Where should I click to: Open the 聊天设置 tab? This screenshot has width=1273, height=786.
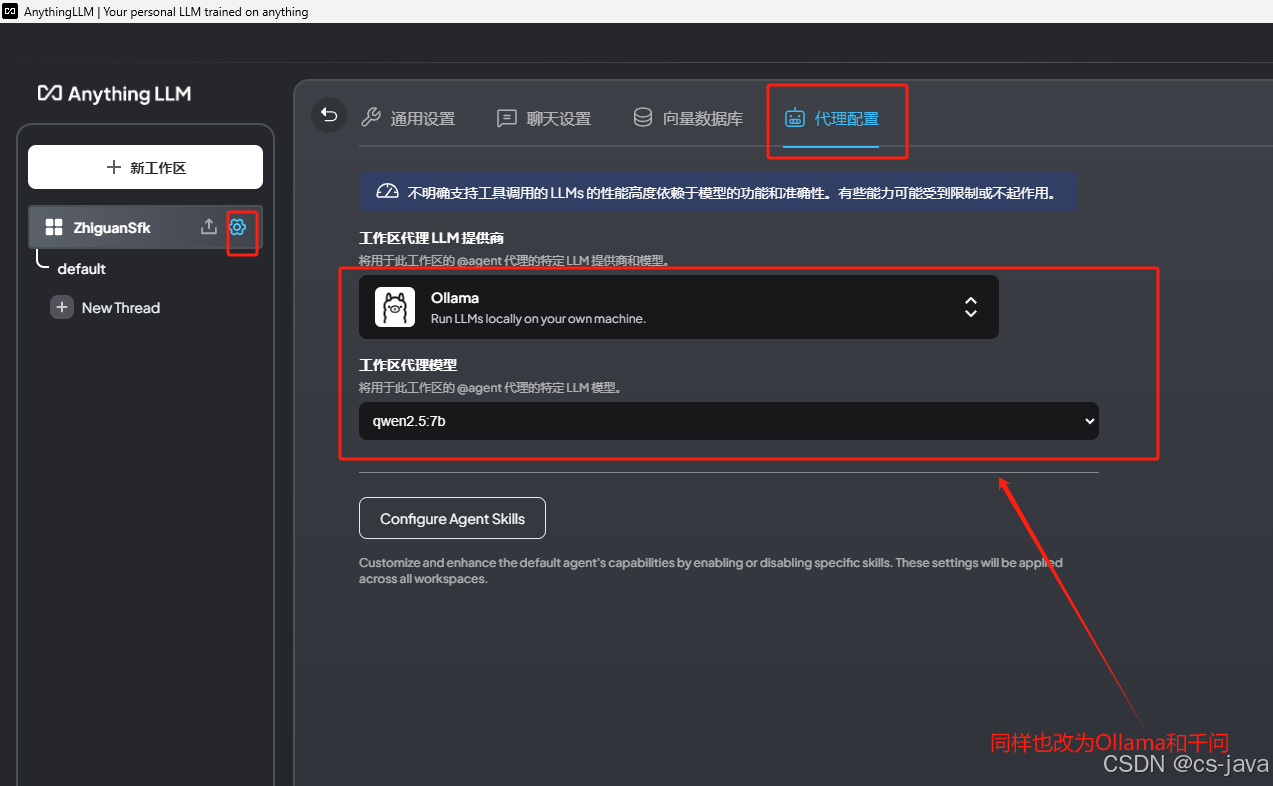[544, 118]
